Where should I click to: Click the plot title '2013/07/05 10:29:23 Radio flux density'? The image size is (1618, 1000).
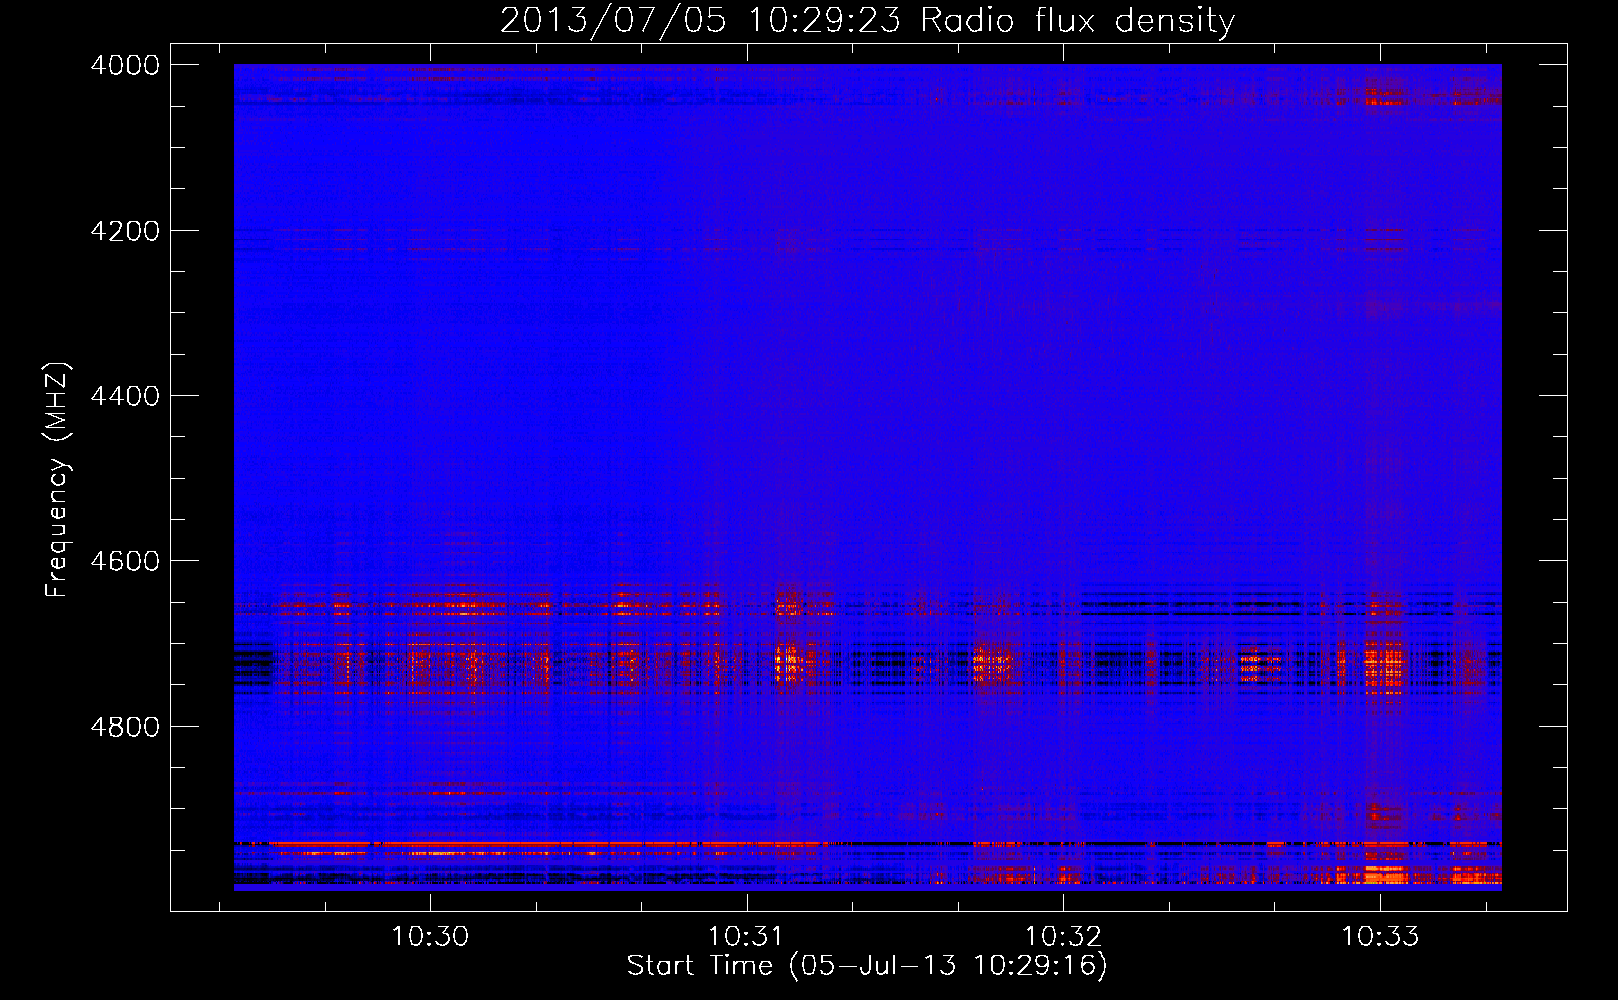click(x=867, y=21)
